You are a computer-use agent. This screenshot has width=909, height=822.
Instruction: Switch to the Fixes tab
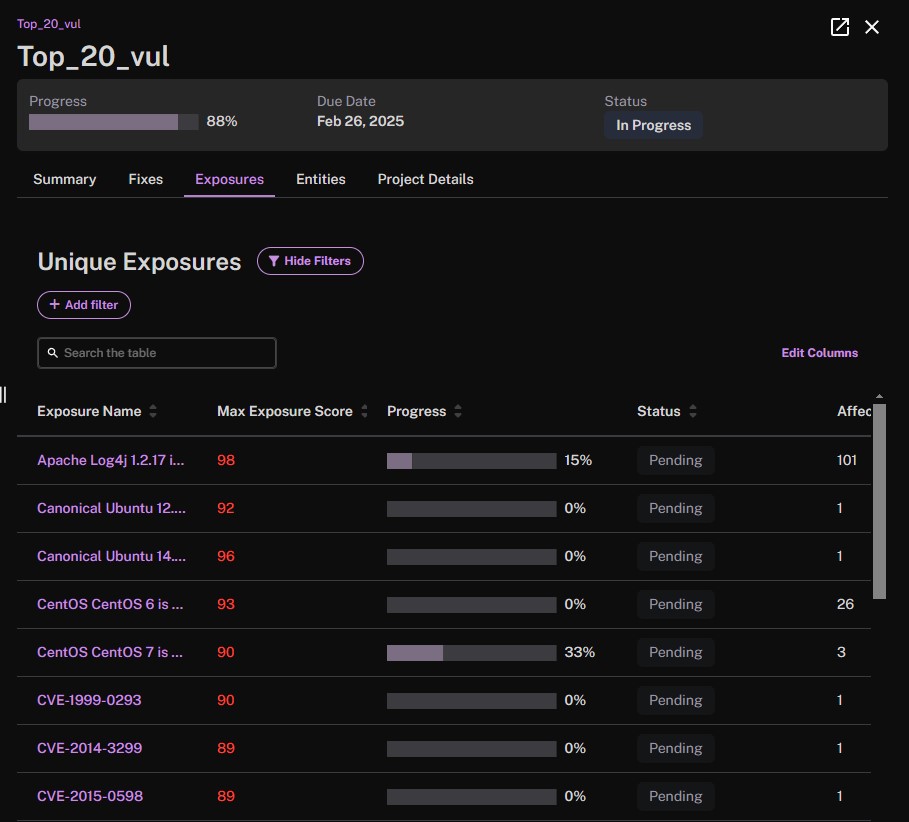point(146,179)
